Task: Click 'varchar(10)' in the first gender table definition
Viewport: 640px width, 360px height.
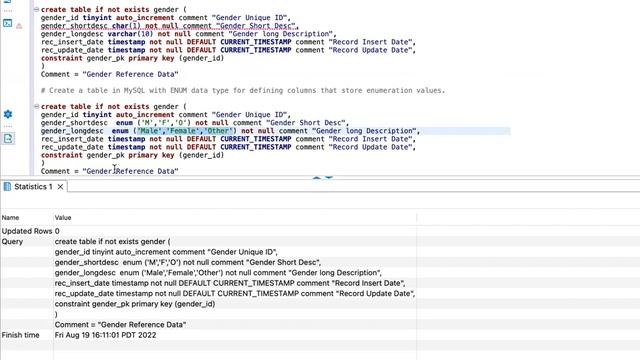Action: pos(130,34)
